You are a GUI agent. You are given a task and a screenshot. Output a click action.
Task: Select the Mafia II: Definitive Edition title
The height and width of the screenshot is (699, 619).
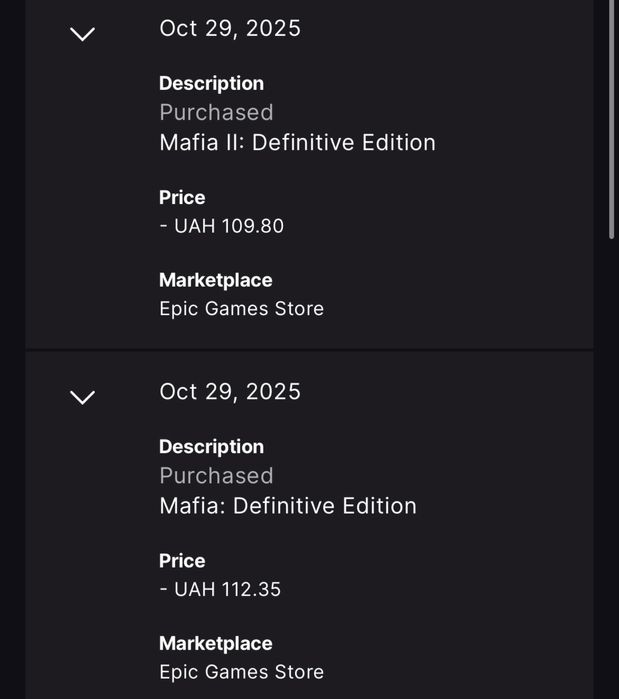pos(297,143)
